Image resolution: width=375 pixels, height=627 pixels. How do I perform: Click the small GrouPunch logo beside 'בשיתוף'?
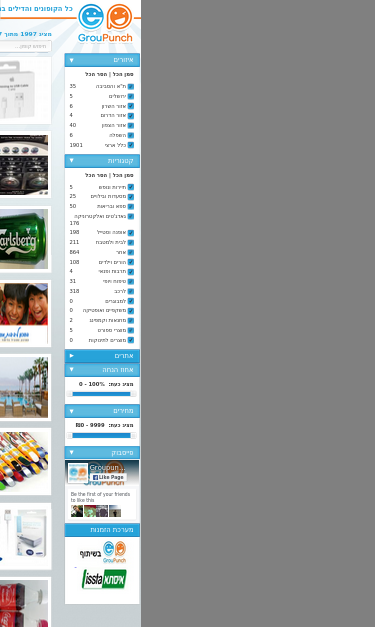(x=114, y=552)
